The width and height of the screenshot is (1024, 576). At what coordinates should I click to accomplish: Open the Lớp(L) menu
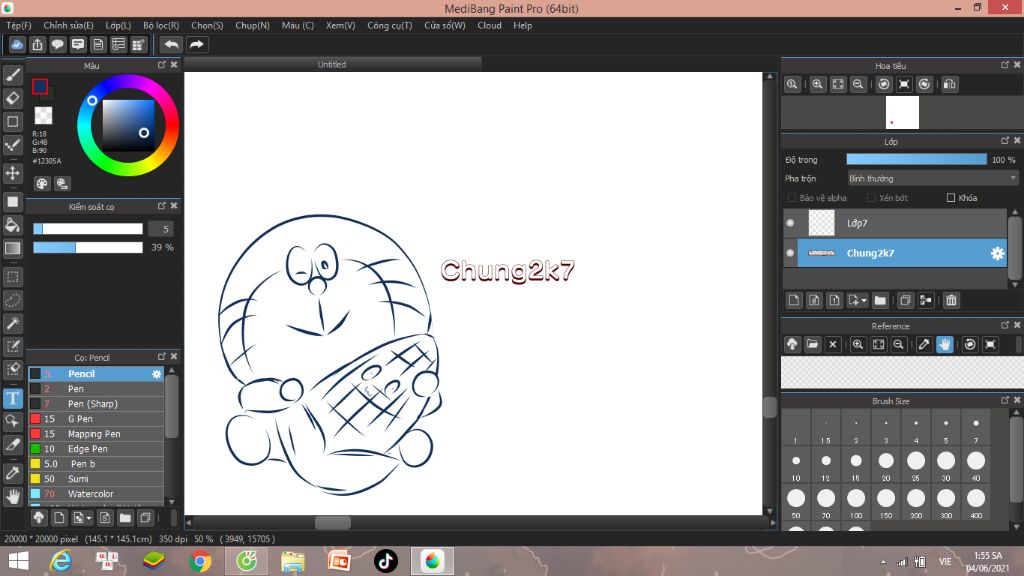118,25
